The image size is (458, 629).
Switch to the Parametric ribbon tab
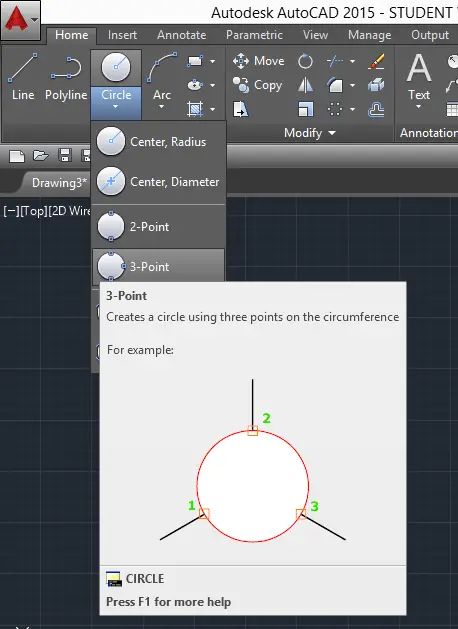click(x=254, y=35)
